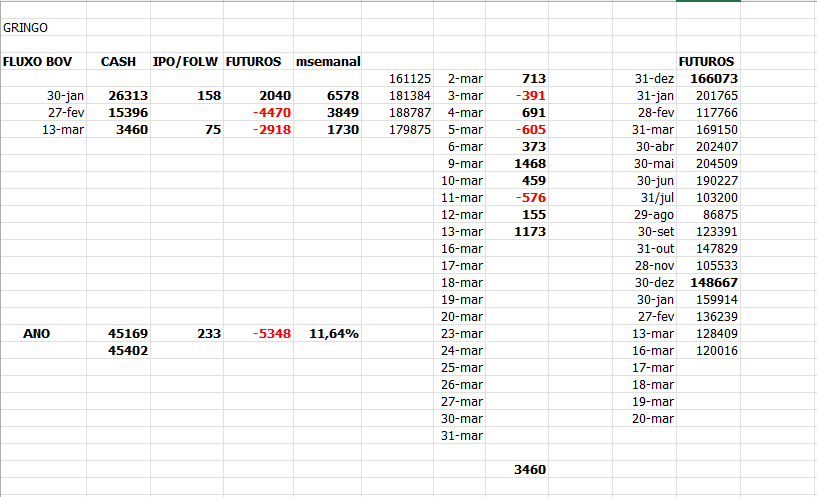Click the 2-mar date cell
The width and height of the screenshot is (817, 497).
pos(460,79)
